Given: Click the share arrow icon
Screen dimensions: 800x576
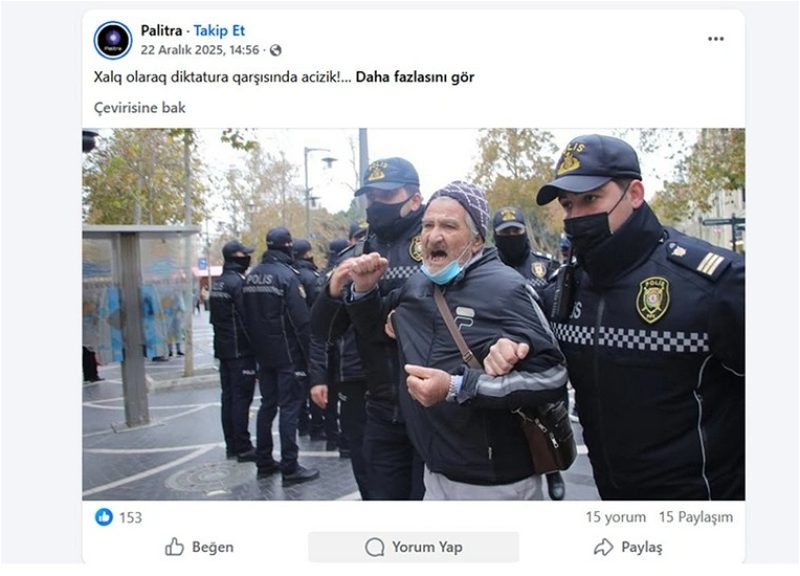Looking at the screenshot, I should pyautogui.click(x=604, y=547).
